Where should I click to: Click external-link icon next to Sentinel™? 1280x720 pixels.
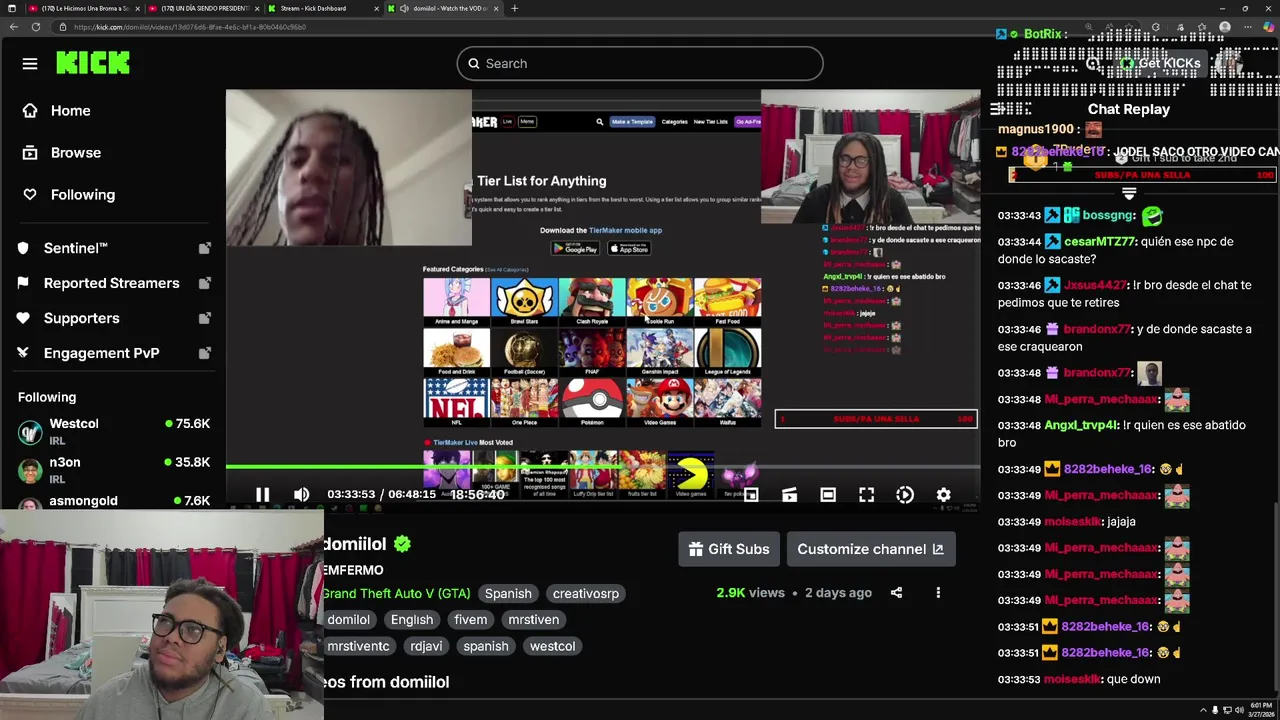click(204, 248)
